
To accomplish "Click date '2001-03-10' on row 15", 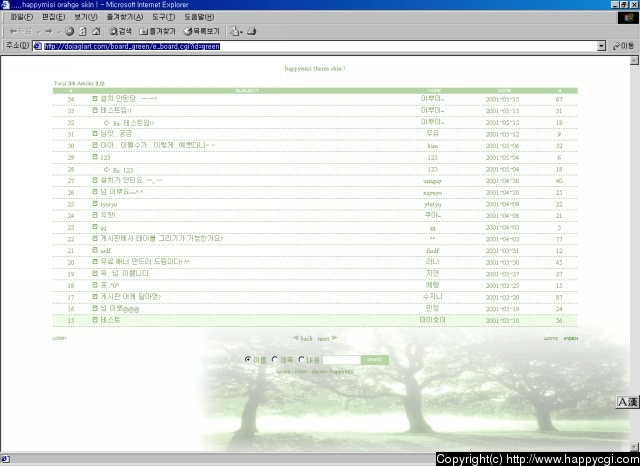I will click(x=502, y=320).
